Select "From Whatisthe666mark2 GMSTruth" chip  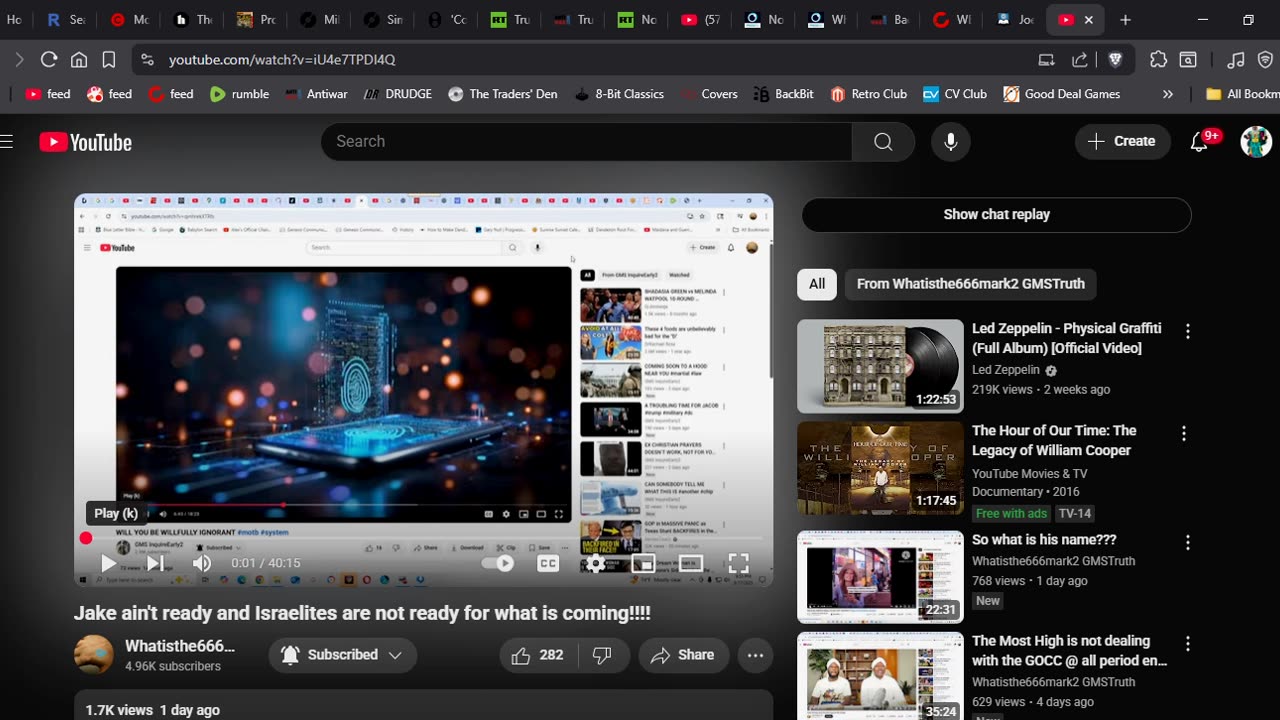(x=970, y=284)
